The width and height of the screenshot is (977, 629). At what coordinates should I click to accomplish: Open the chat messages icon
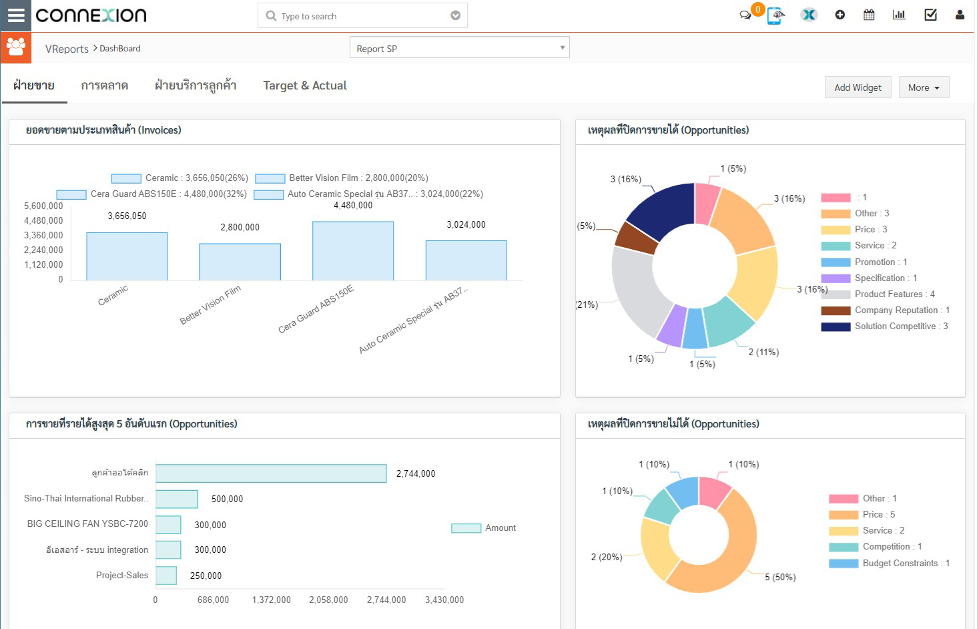tap(745, 15)
